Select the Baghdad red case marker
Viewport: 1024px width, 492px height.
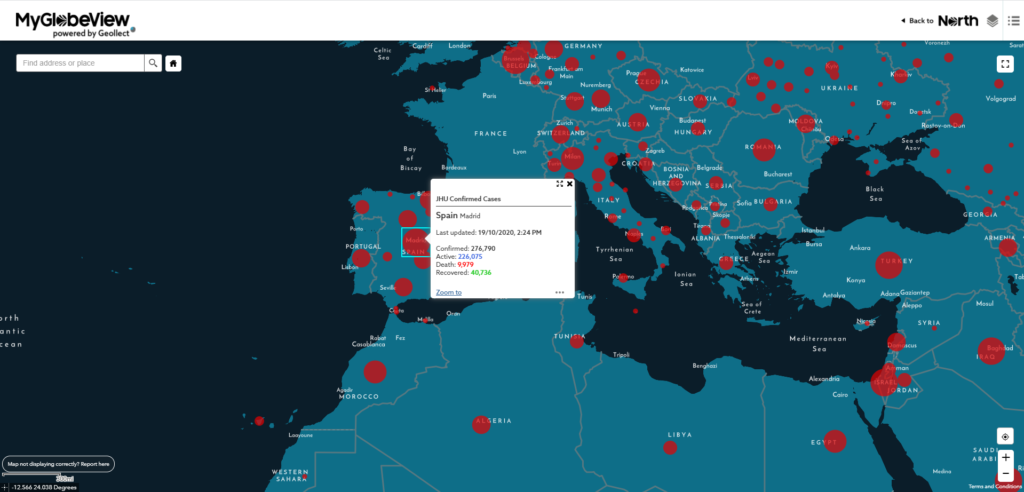(991, 352)
